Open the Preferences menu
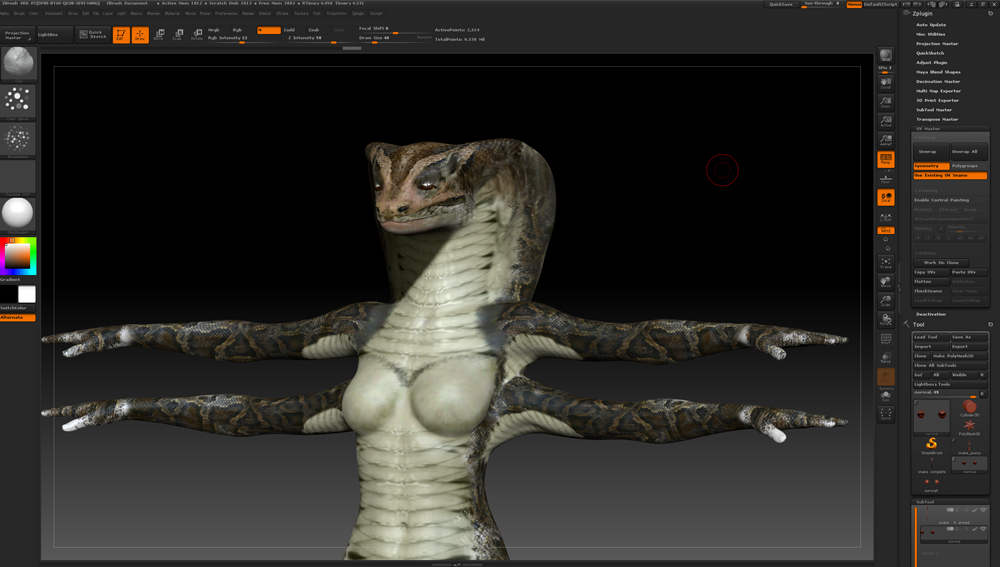1000x567 pixels. 226,14
